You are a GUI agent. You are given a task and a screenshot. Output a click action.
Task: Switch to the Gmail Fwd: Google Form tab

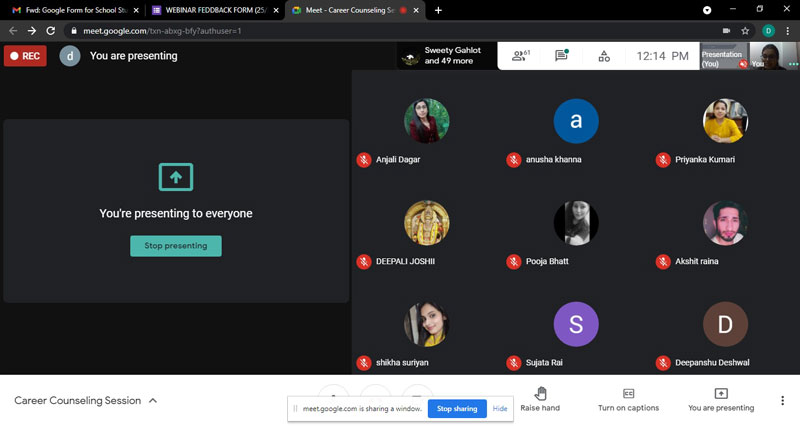pyautogui.click(x=70, y=10)
